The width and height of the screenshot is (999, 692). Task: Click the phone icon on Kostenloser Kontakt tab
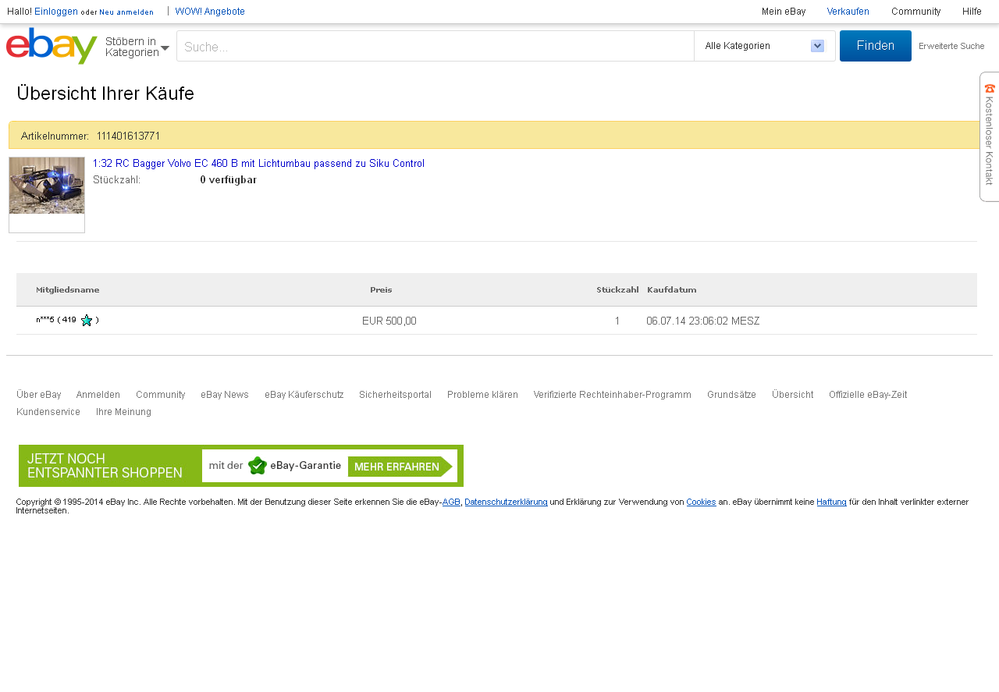click(x=989, y=89)
